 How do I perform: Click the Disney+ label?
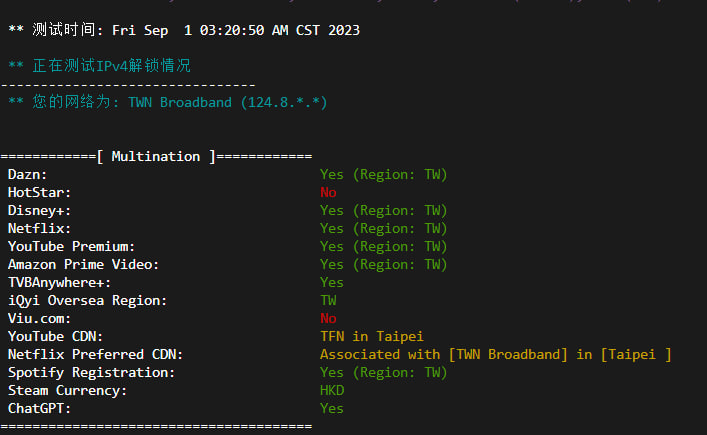pos(39,210)
